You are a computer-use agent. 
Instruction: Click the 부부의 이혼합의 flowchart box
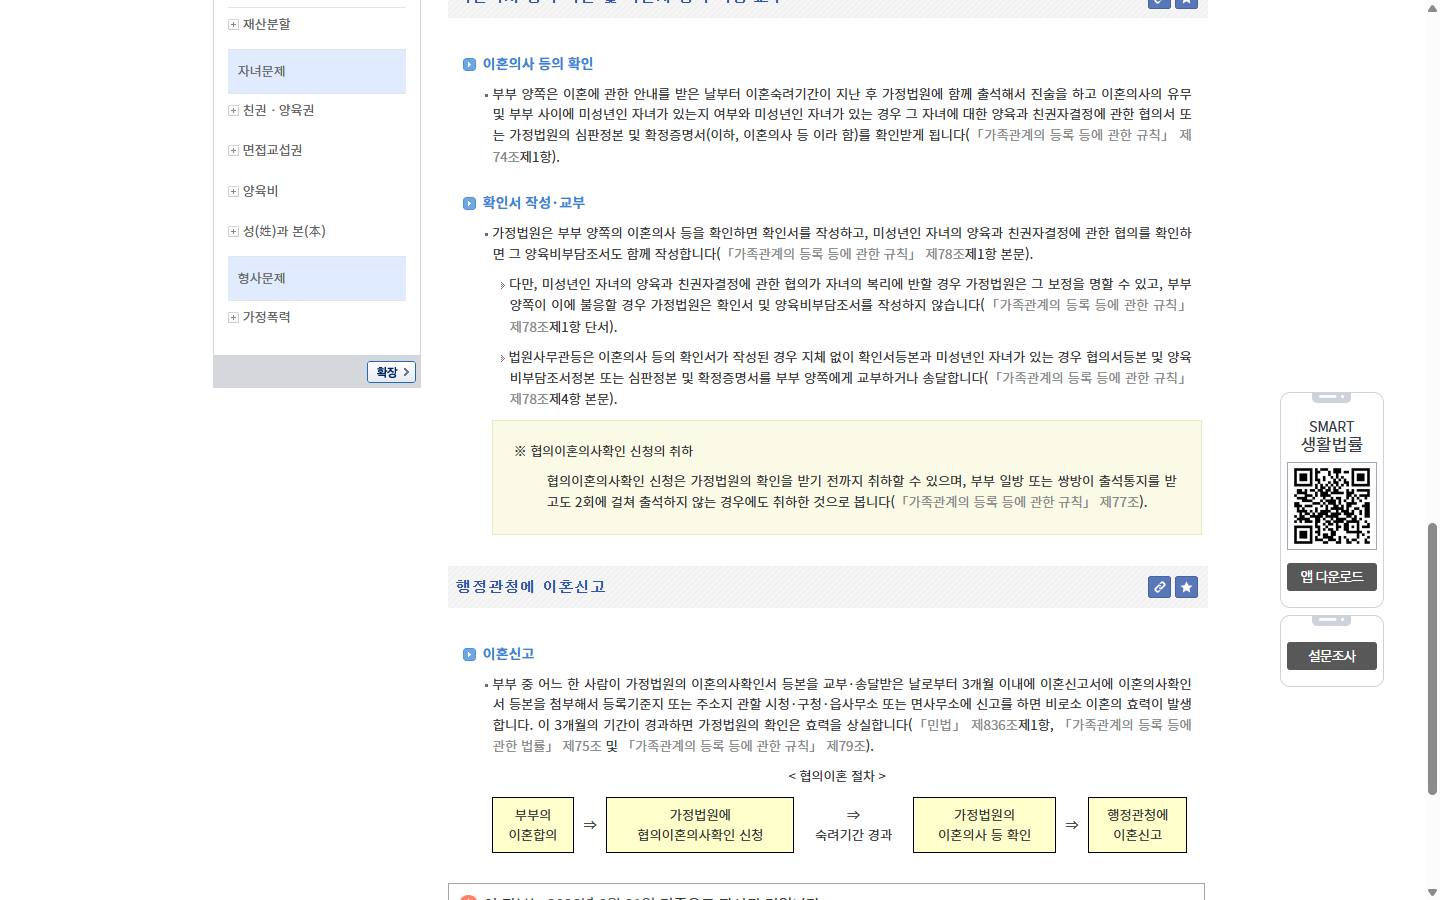click(x=533, y=825)
